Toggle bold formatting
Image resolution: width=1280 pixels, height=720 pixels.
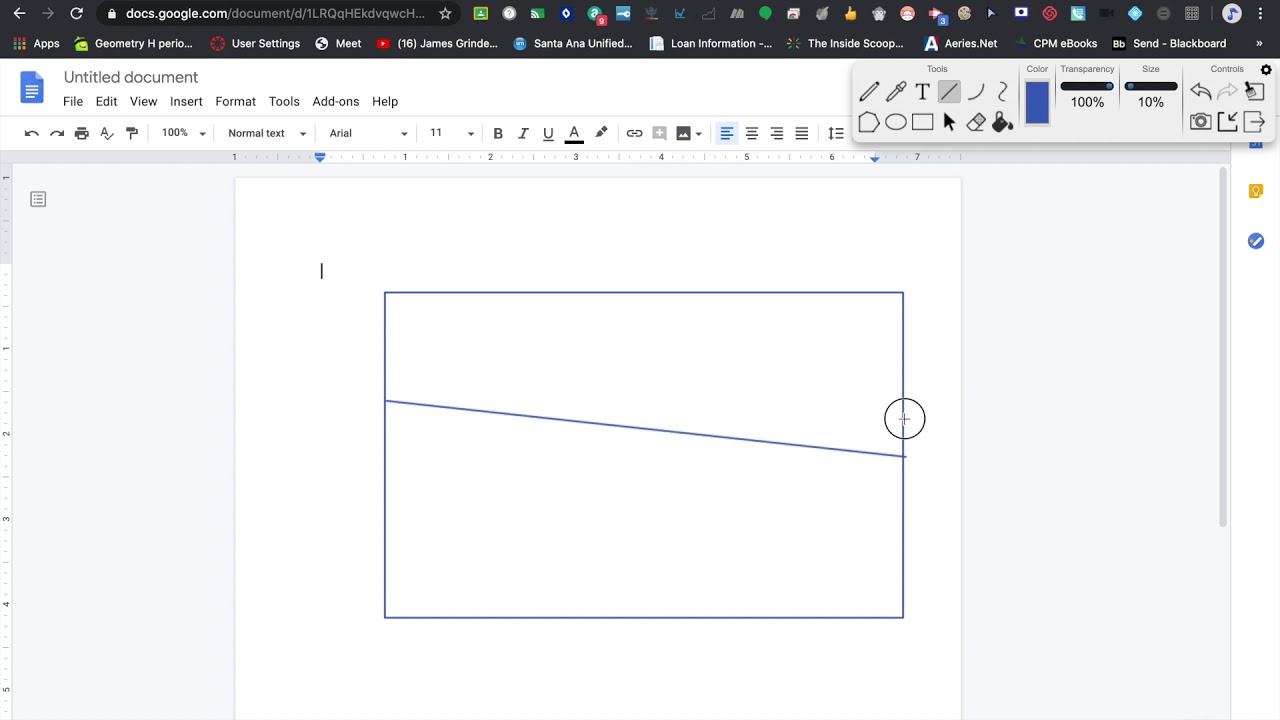point(498,133)
